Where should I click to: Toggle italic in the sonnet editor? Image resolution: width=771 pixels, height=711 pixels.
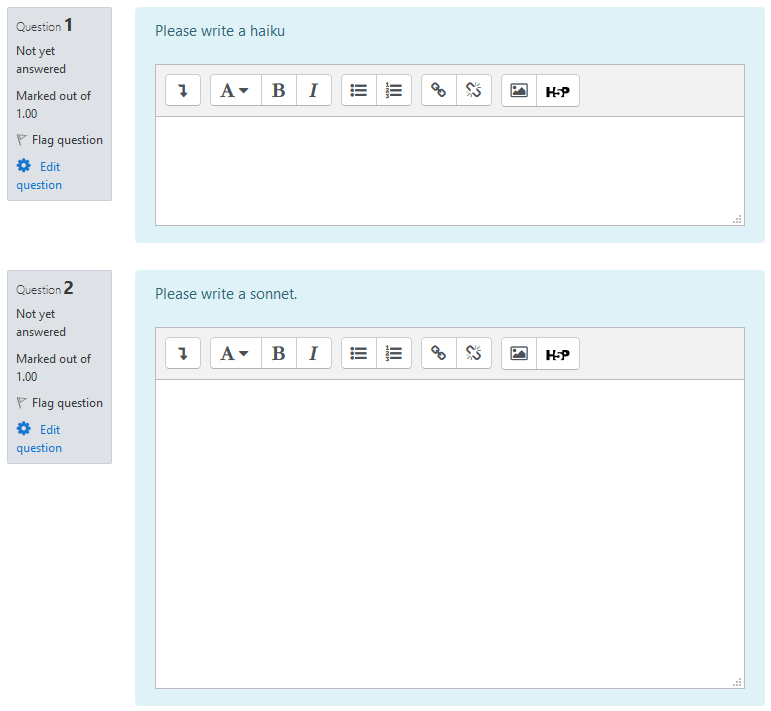pyautogui.click(x=314, y=354)
